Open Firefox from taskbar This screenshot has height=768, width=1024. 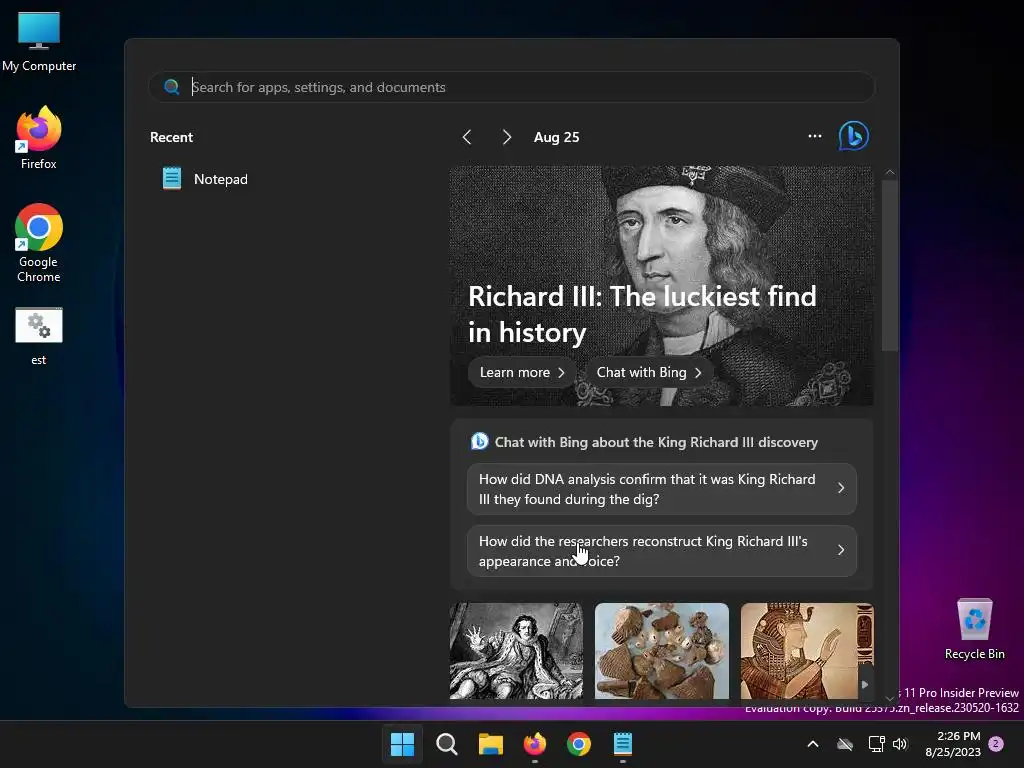[x=535, y=744]
